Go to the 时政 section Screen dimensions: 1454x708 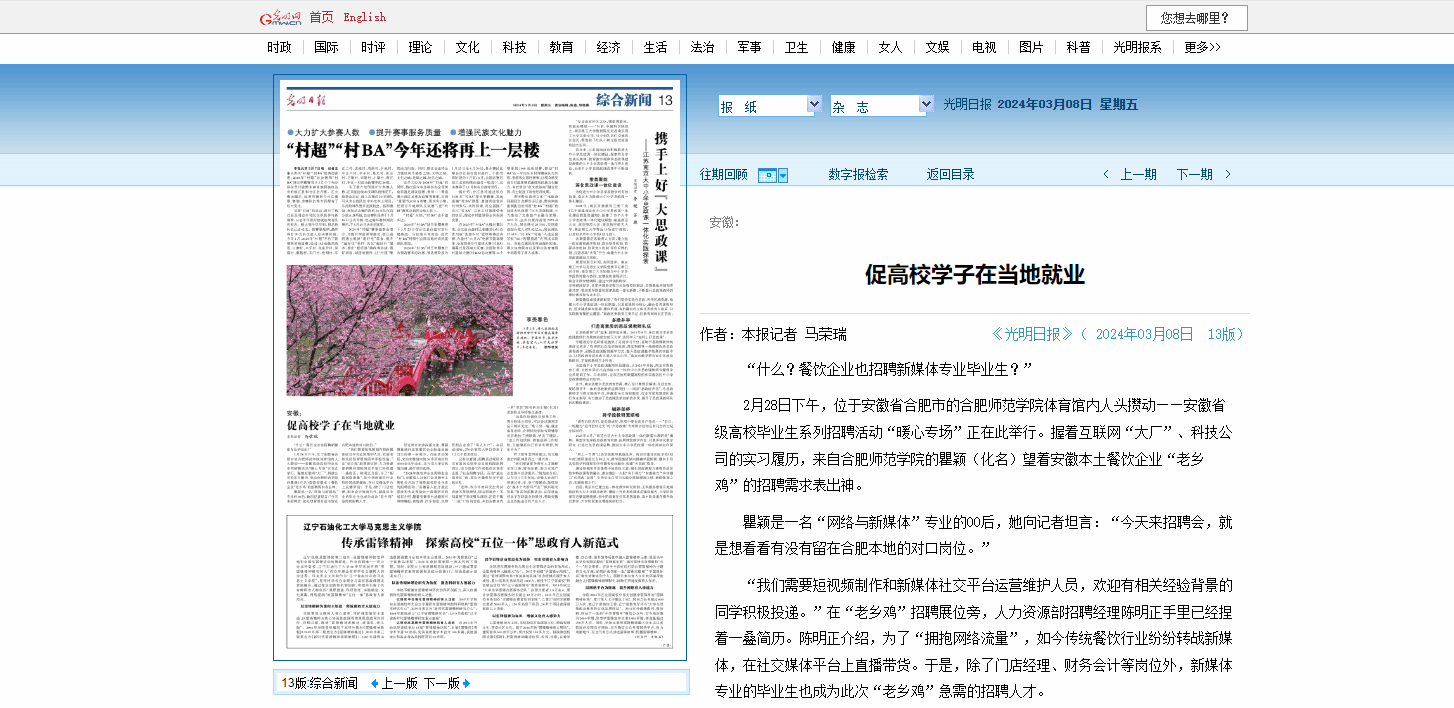280,47
